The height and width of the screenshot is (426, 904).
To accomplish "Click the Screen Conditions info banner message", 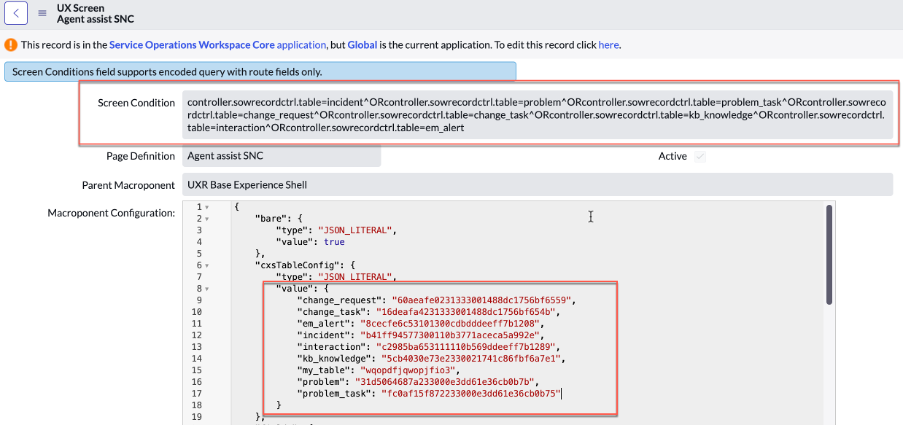I will pos(260,72).
